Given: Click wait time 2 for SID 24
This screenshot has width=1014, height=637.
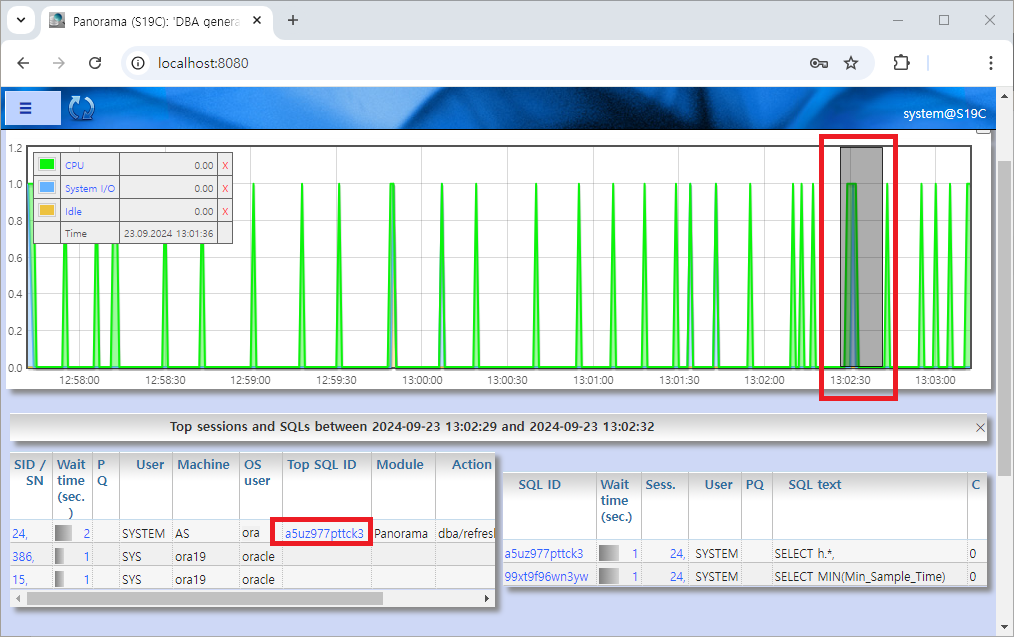Looking at the screenshot, I should (x=87, y=534).
